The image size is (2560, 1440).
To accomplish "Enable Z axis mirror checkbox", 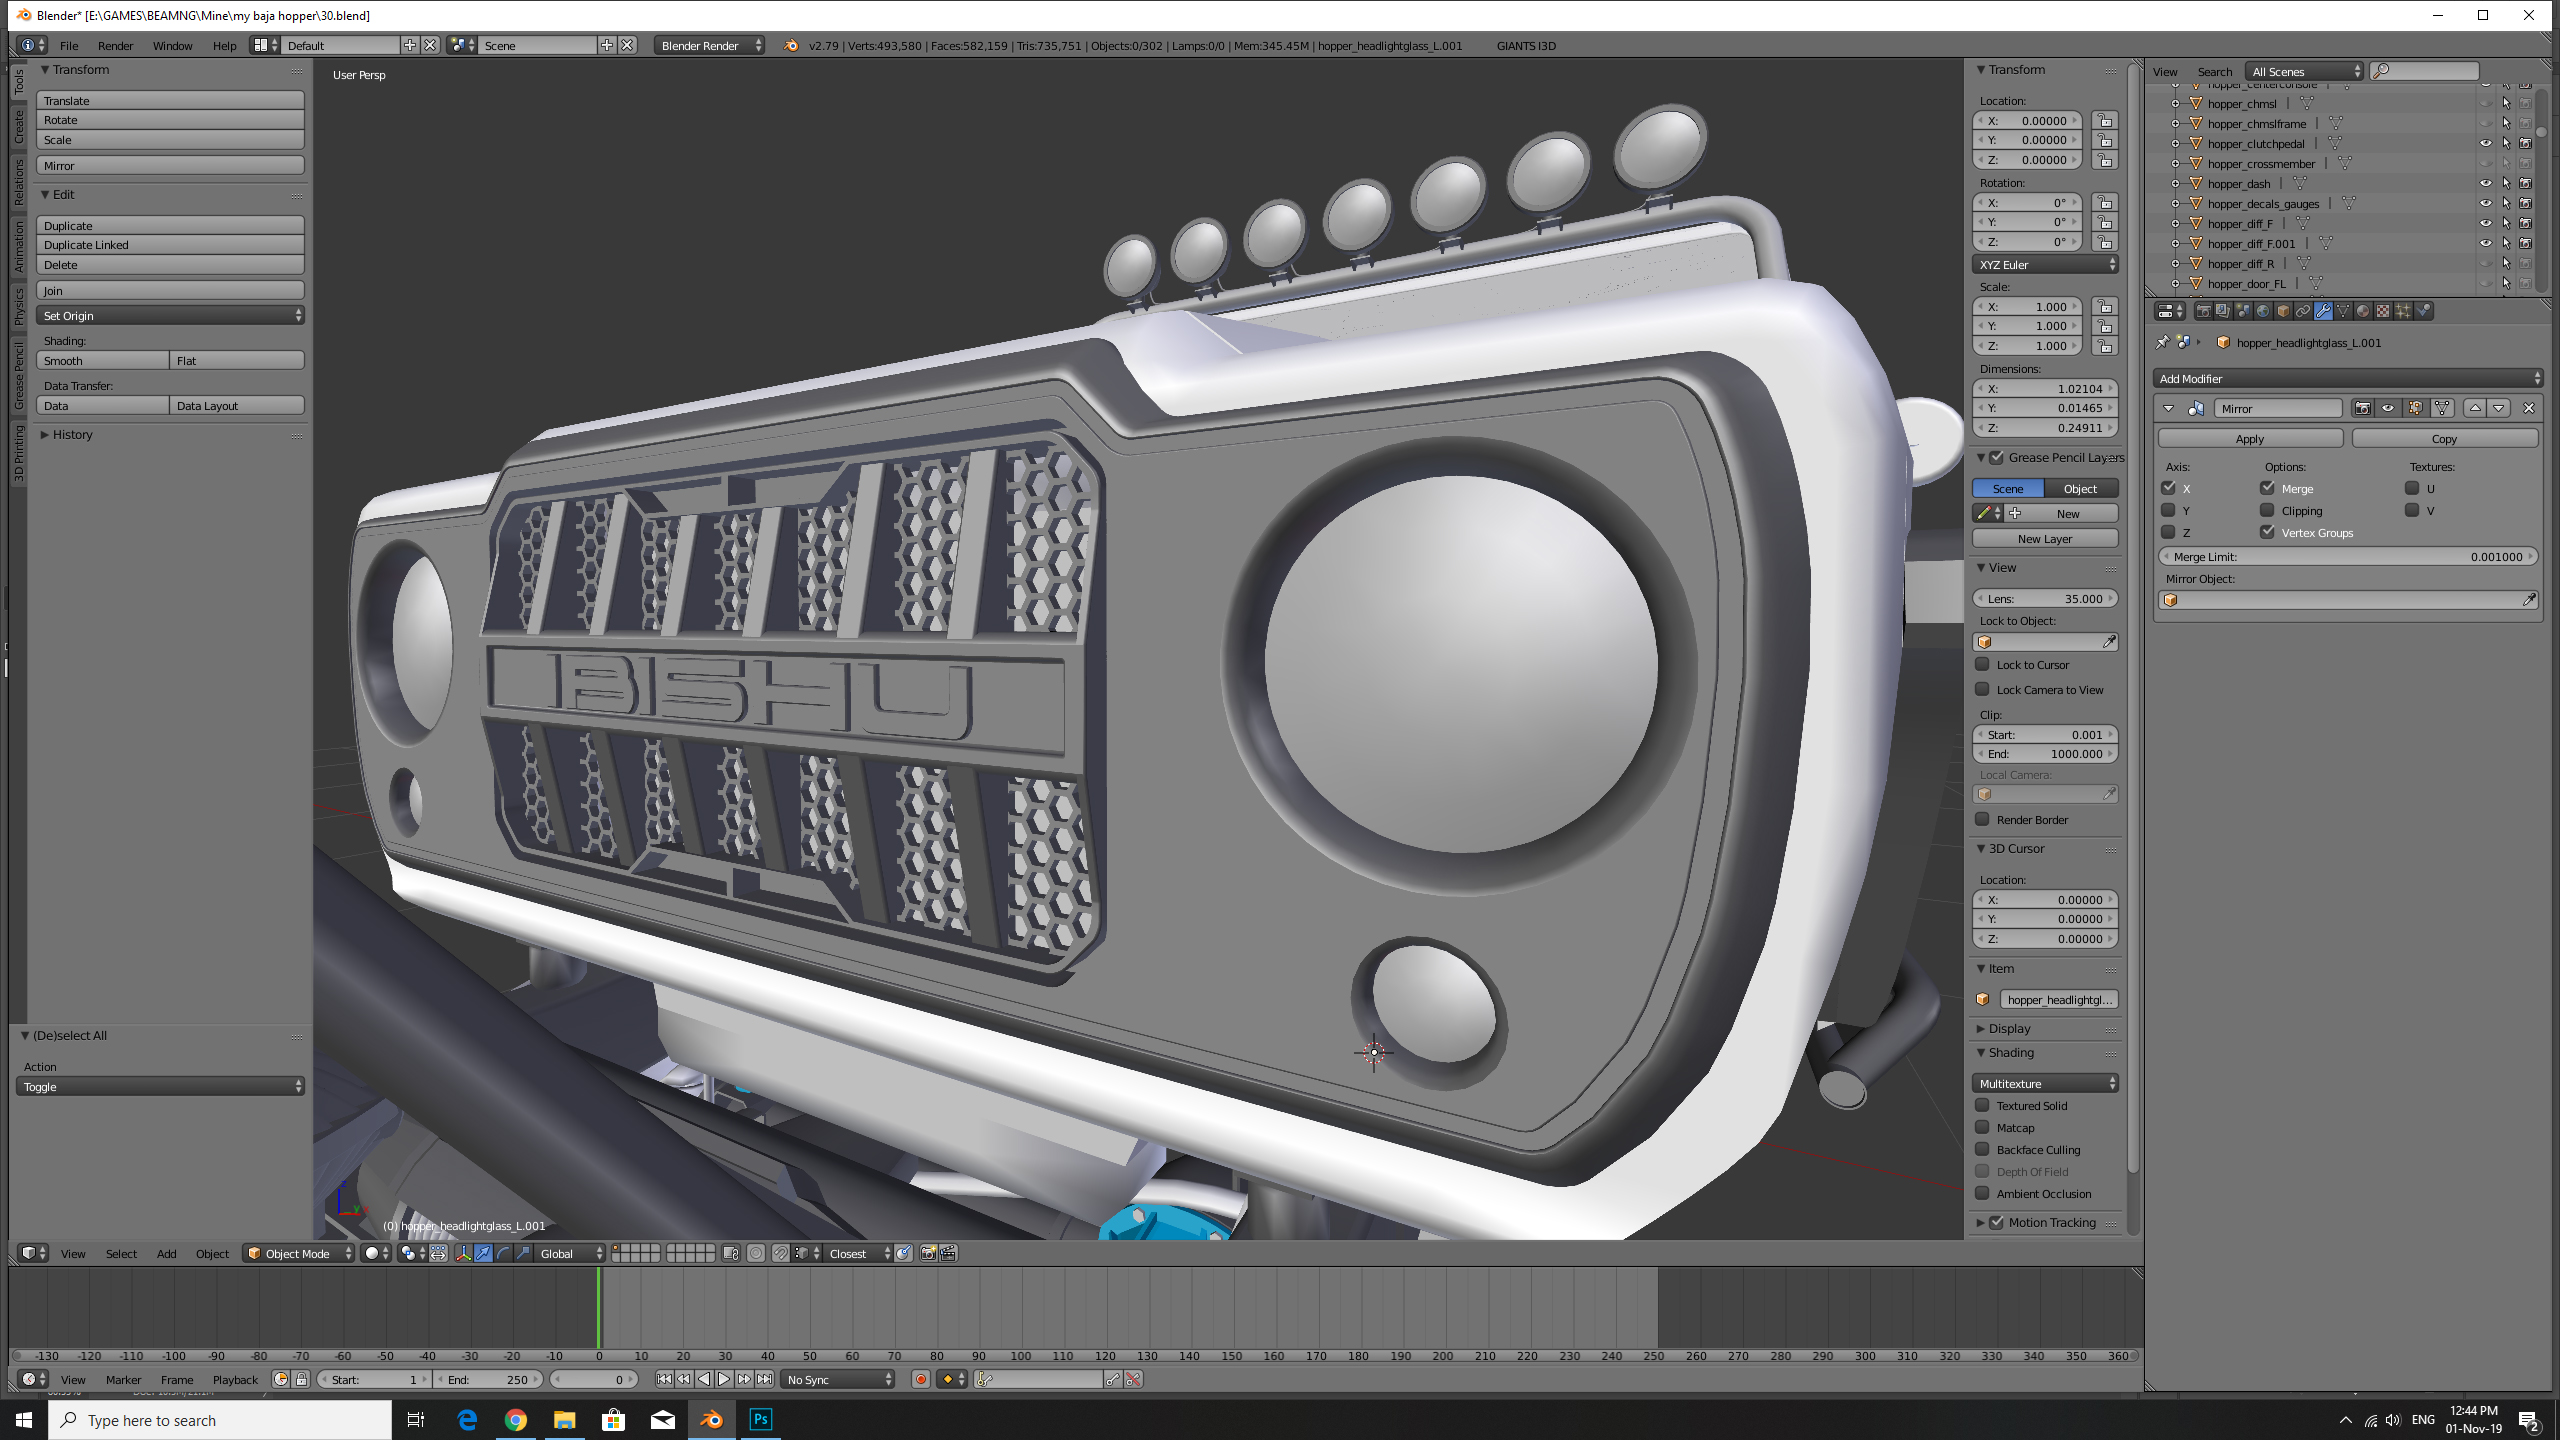I will click(x=2168, y=532).
